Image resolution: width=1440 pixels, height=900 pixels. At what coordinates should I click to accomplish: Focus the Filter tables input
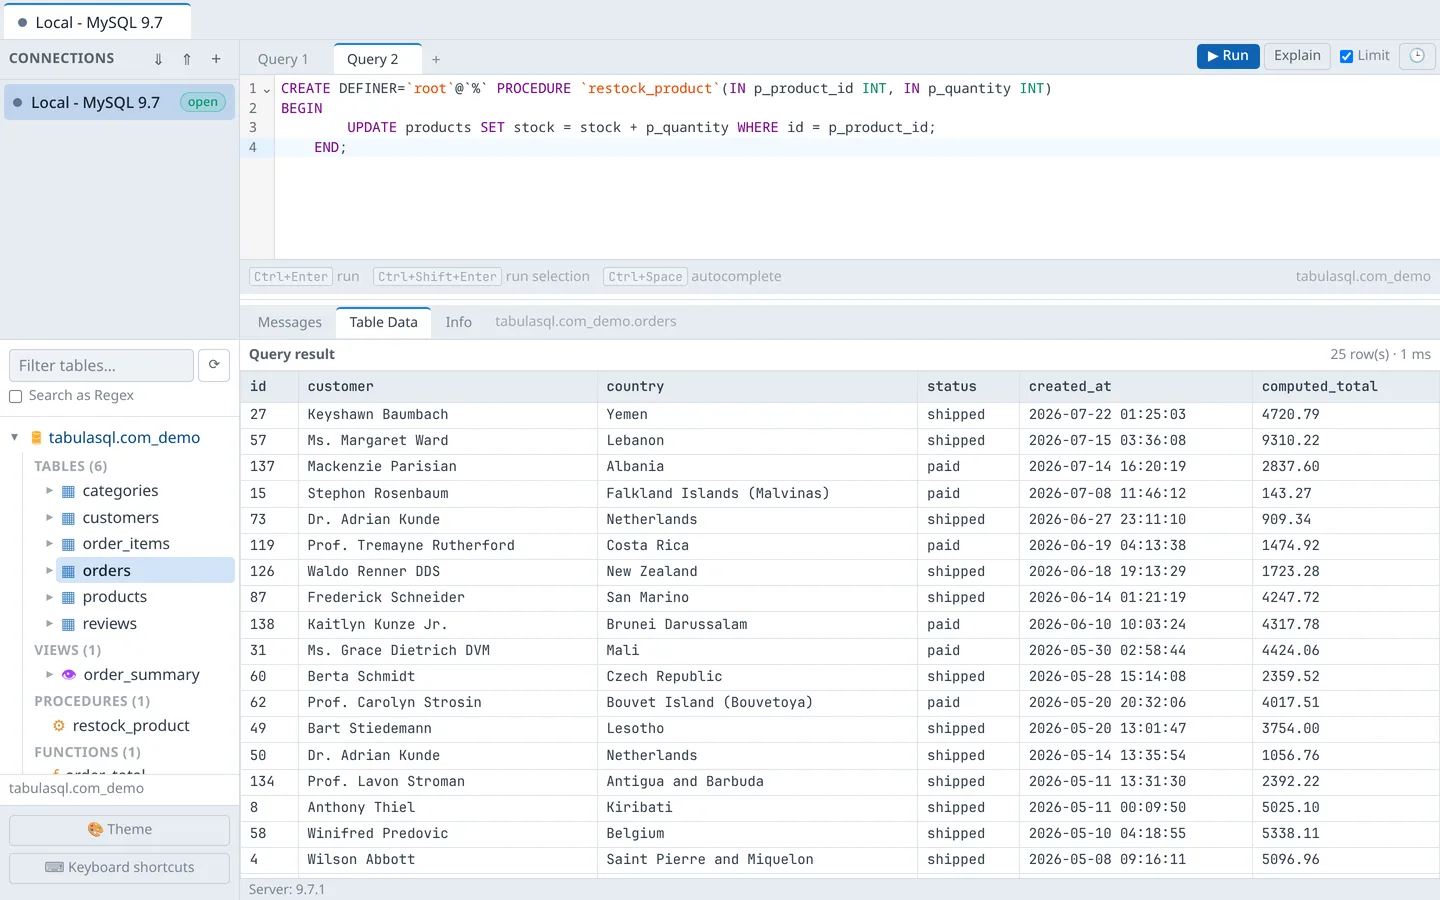tap(101, 365)
